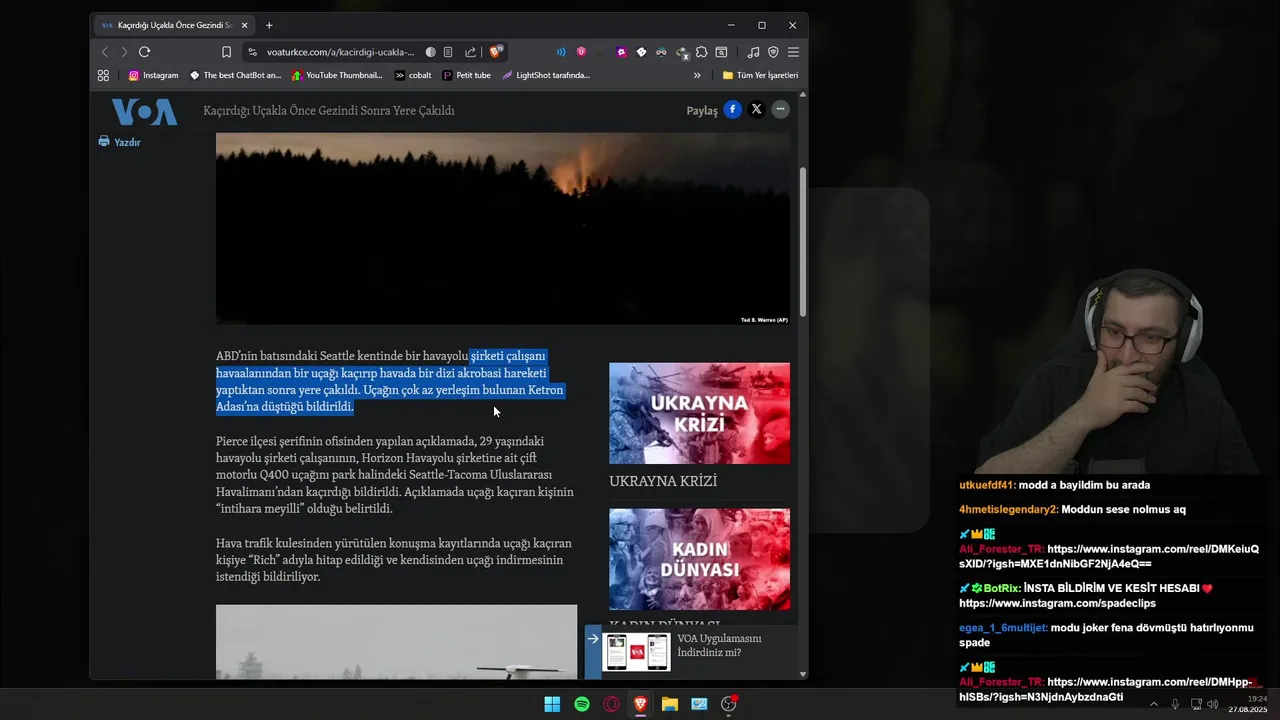
Task: Open reader mode icon in address bar
Action: [448, 52]
